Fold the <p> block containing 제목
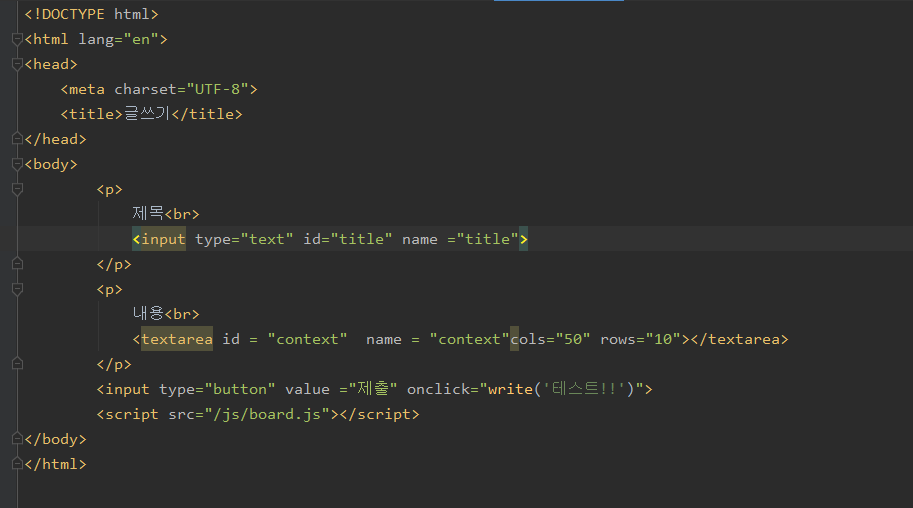The width and height of the screenshot is (913, 508). pyautogui.click(x=17, y=189)
